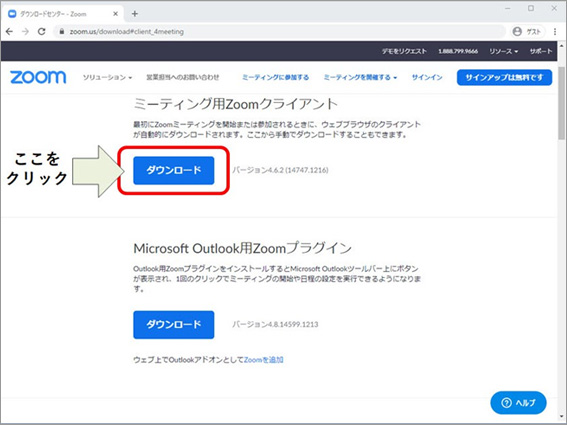The image size is (567, 425).
Task: Click the scrollbar up arrow
Action: click(562, 46)
